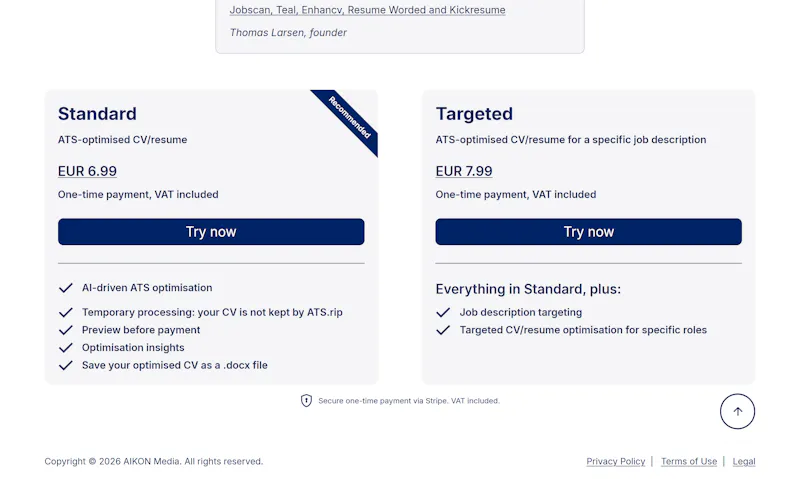Image resolution: width=800 pixels, height=479 pixels.
Task: Click checkmark beside Optimisation insights
Action: (x=66, y=347)
